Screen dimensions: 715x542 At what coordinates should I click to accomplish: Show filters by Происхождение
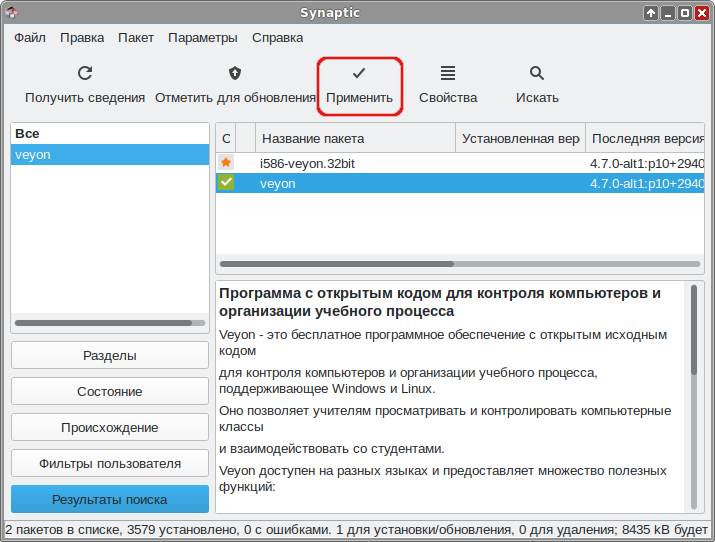pyautogui.click(x=110, y=427)
